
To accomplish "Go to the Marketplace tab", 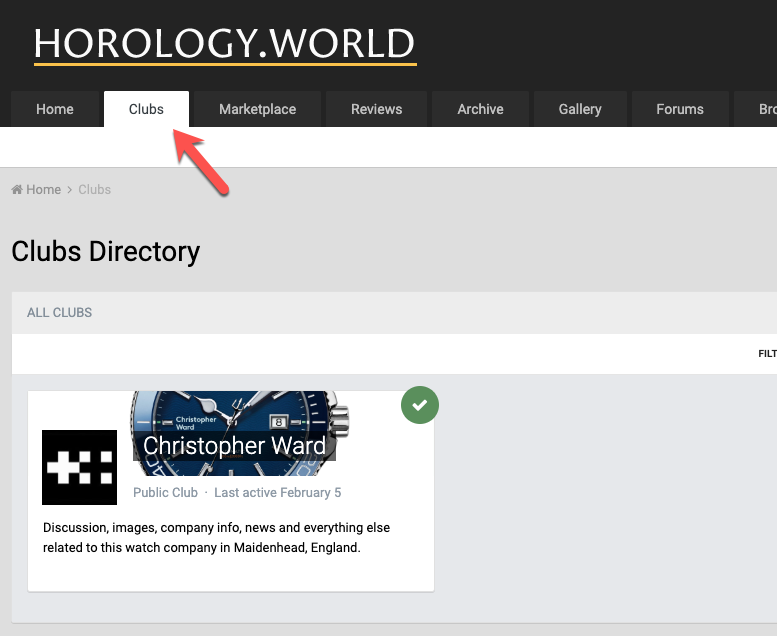I will [258, 109].
